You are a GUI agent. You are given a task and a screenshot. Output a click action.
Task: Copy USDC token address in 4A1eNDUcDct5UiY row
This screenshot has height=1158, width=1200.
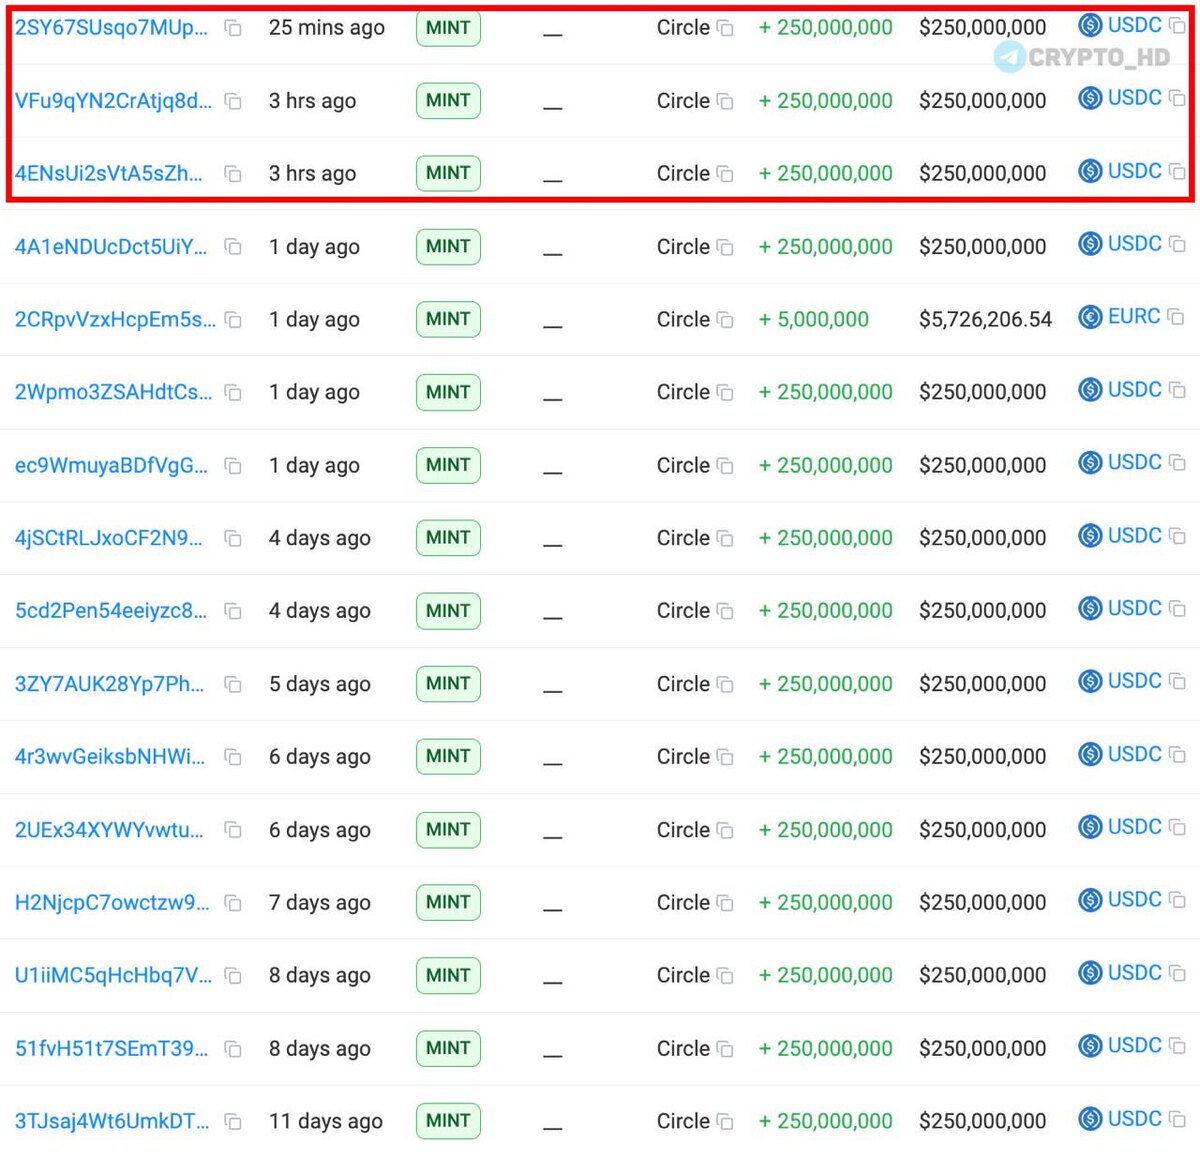pos(1177,245)
